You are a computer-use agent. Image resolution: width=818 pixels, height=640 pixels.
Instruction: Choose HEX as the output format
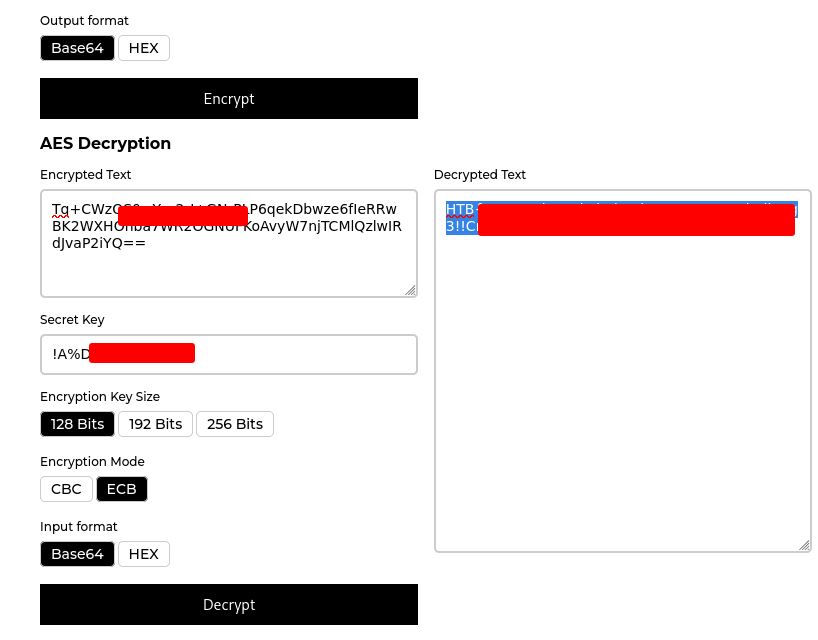tap(143, 48)
